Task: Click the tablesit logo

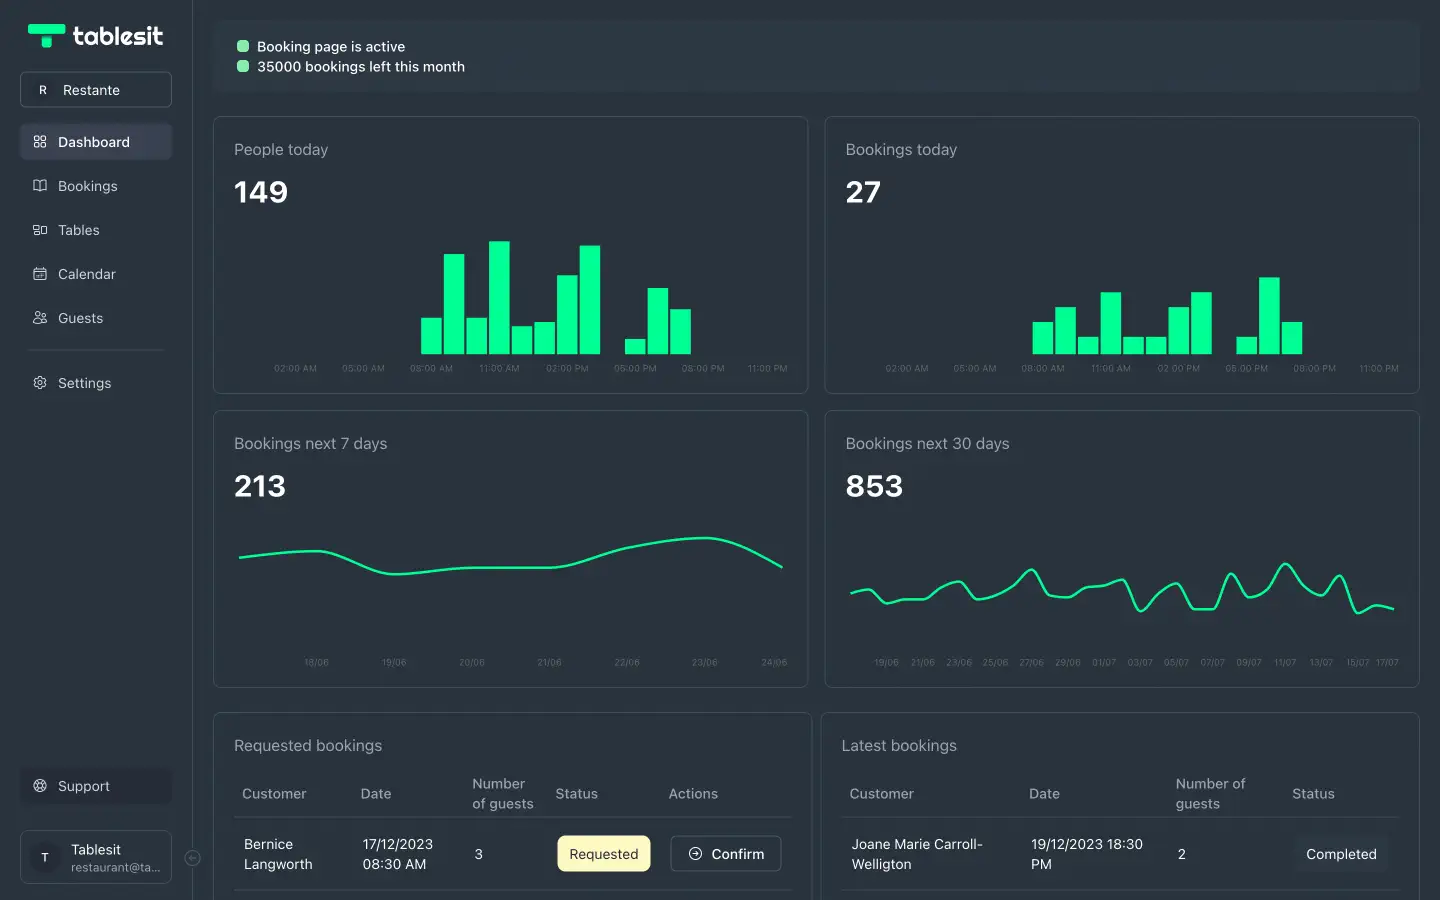Action: [95, 36]
